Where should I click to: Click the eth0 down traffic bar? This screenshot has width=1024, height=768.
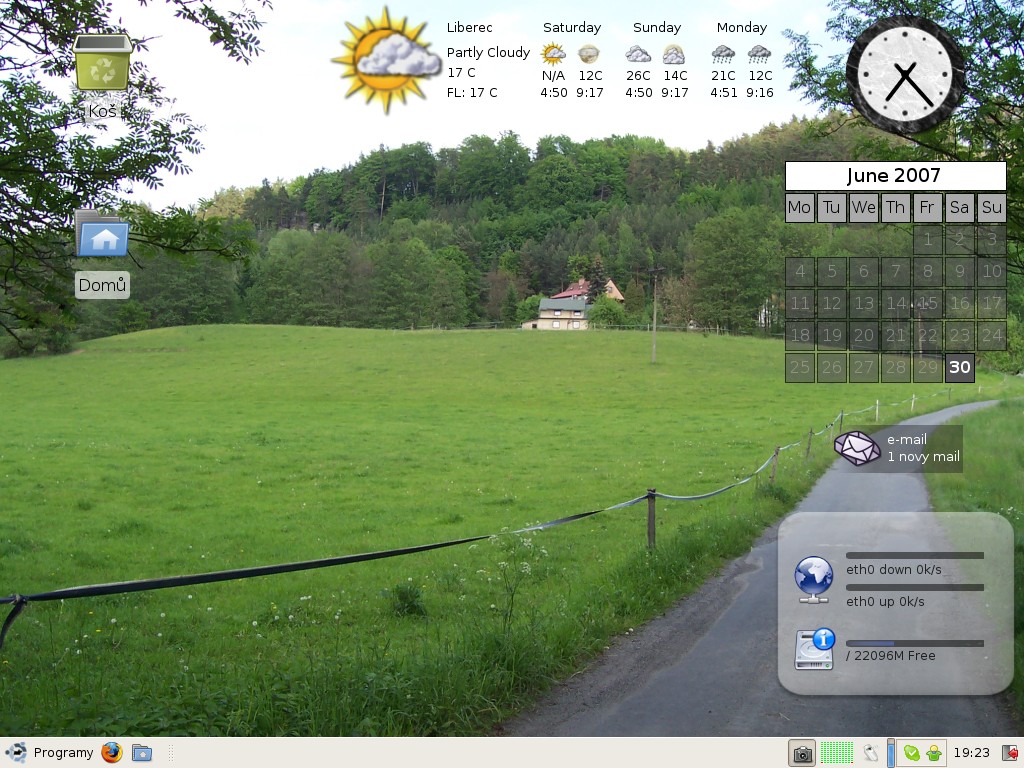[914, 555]
